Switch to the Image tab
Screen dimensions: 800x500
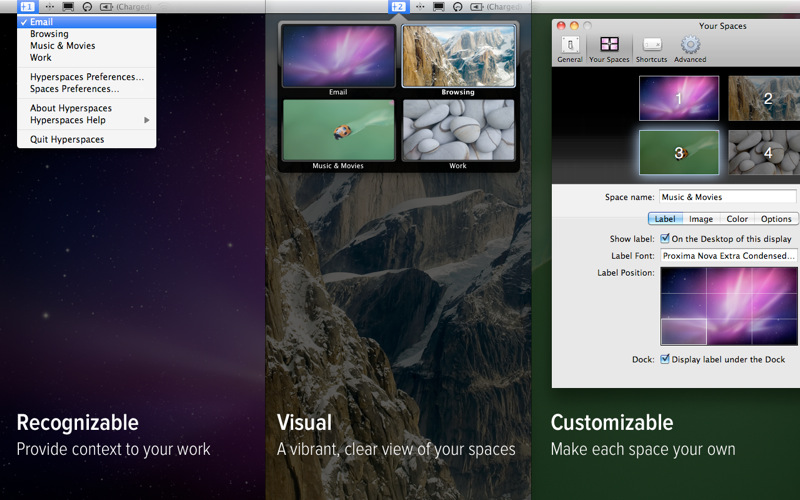pyautogui.click(x=701, y=219)
